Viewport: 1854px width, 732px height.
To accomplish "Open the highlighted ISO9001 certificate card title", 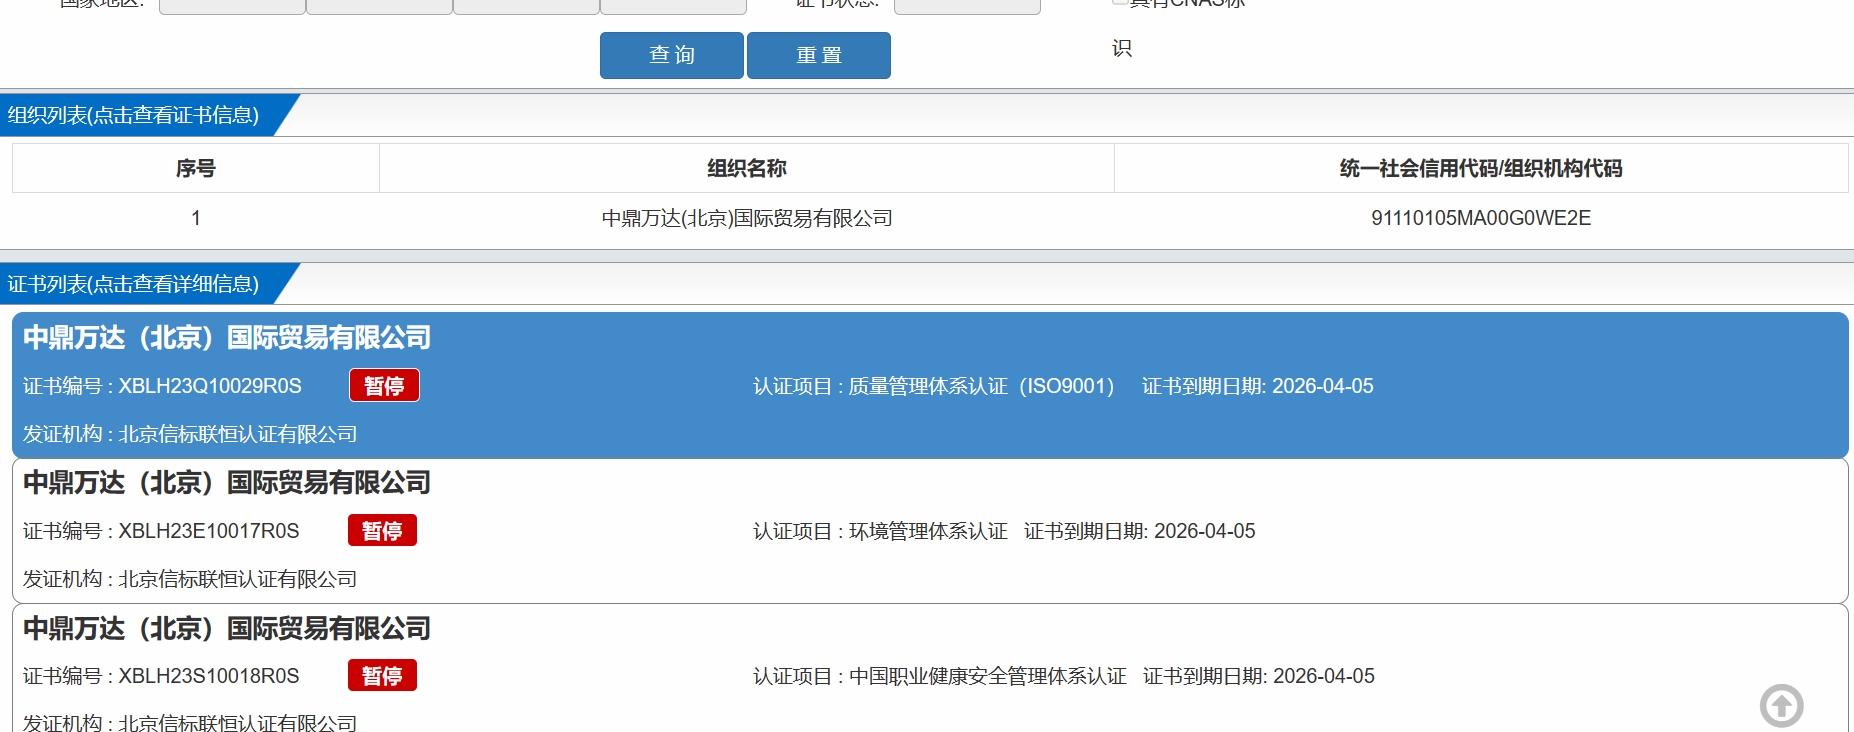I will tap(227, 338).
